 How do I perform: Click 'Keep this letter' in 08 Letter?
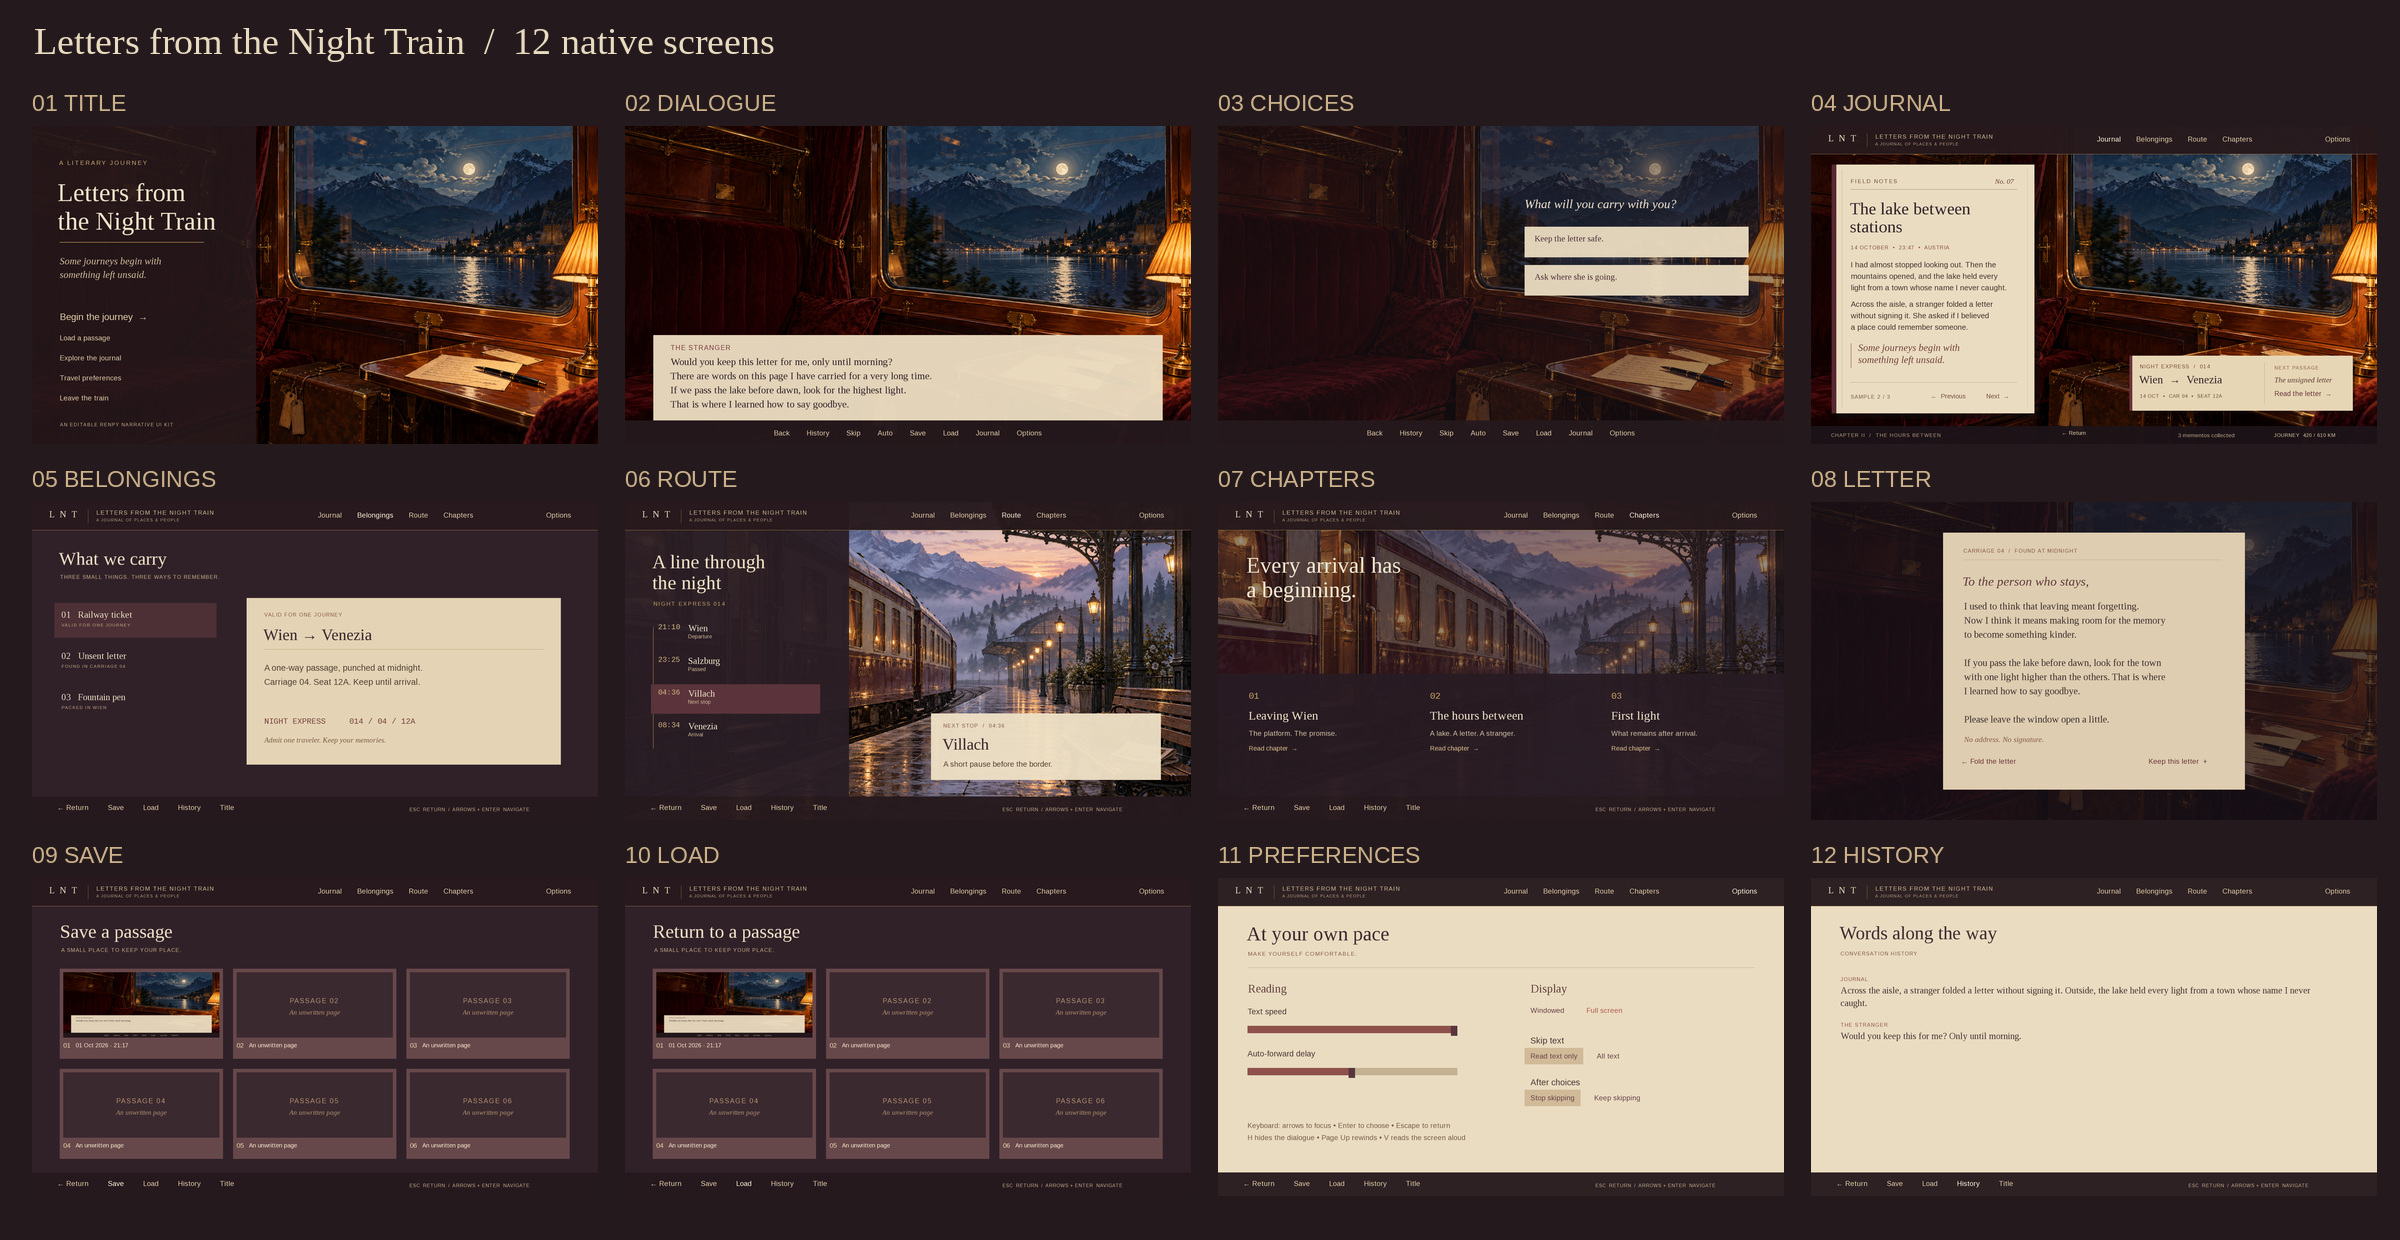2177,761
